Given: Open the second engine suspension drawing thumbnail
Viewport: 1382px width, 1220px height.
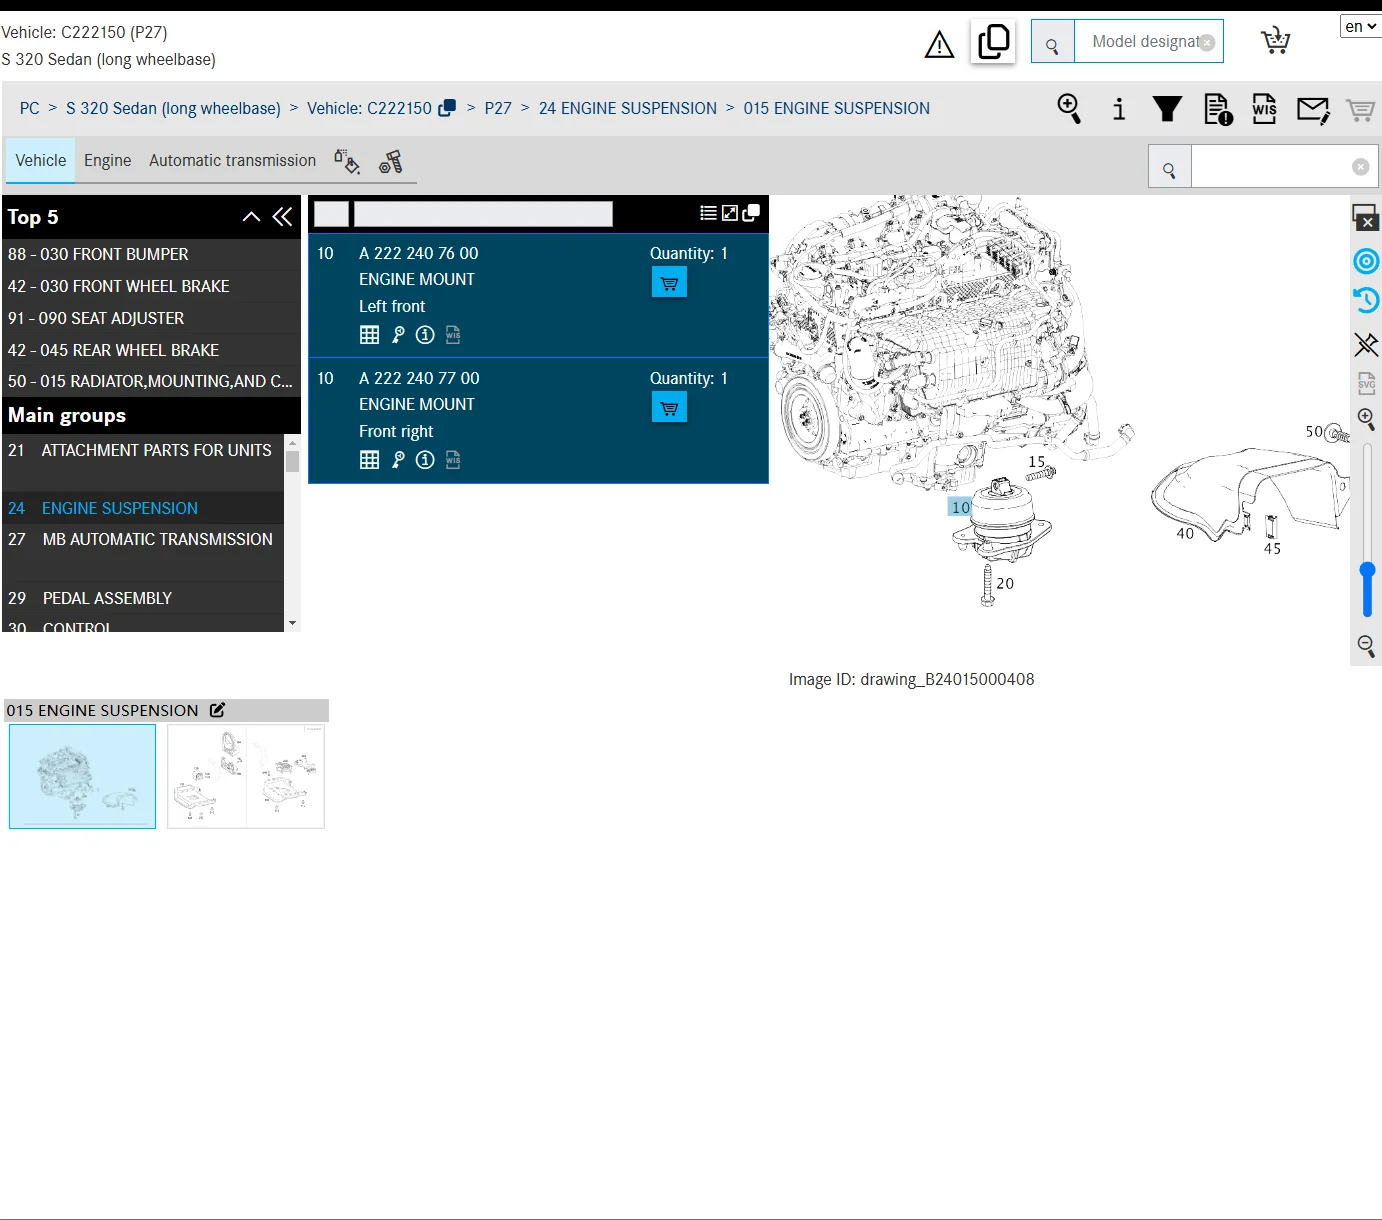Looking at the screenshot, I should click(x=246, y=776).
